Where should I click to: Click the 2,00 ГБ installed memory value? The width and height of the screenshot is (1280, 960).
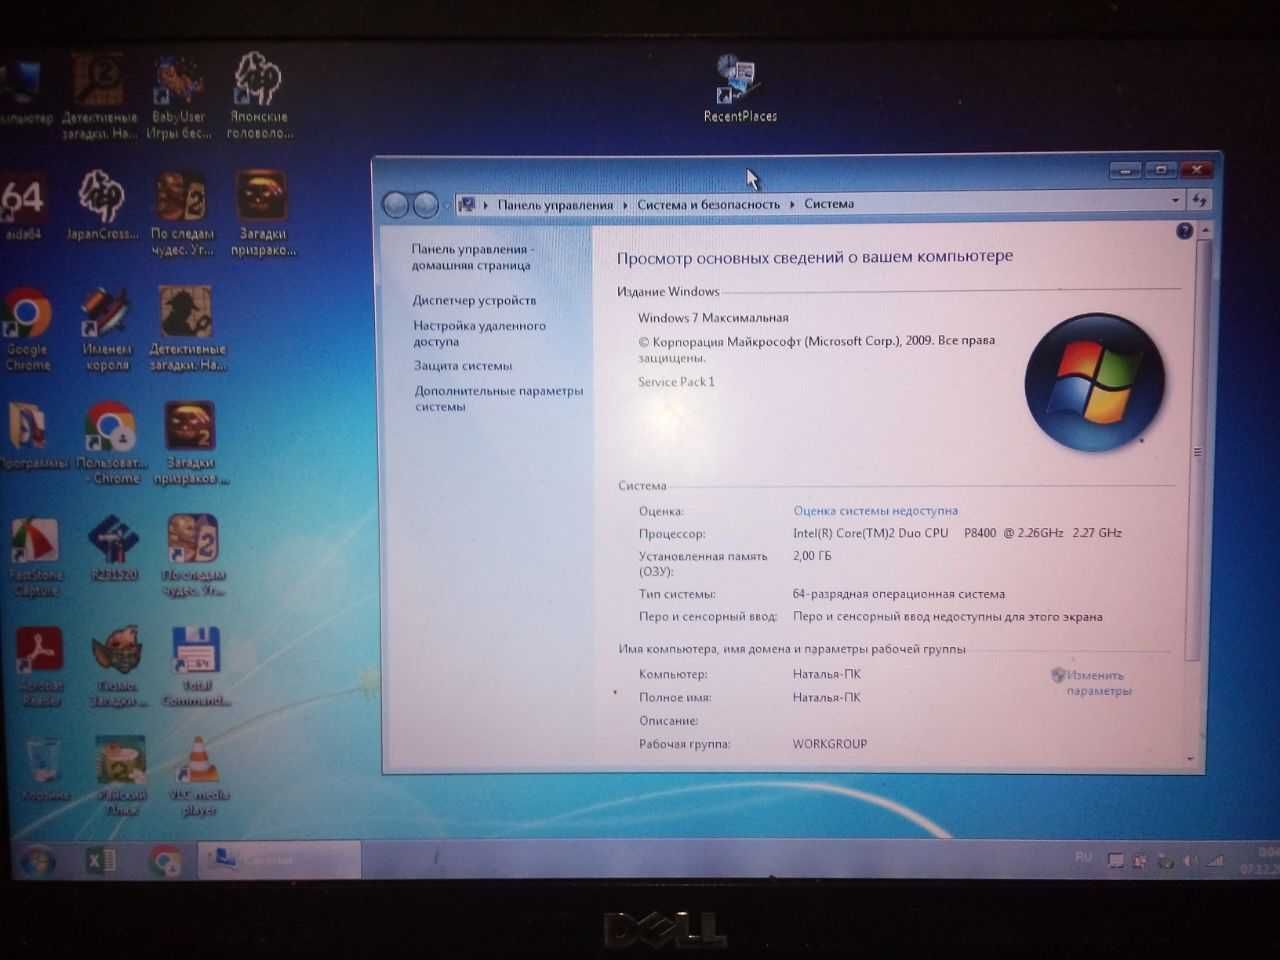coord(812,556)
